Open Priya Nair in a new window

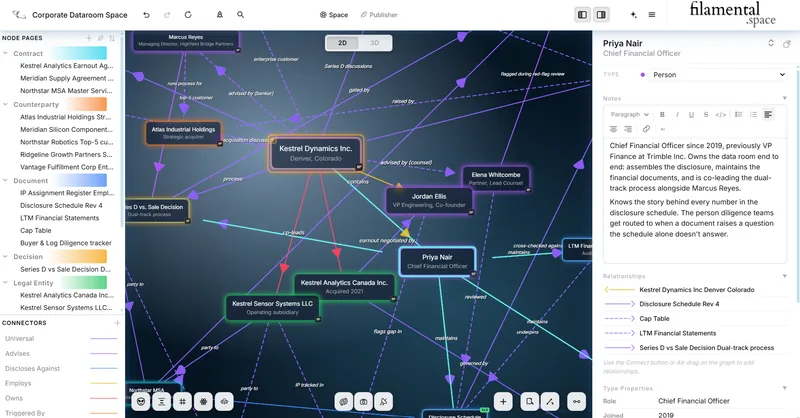(786, 44)
